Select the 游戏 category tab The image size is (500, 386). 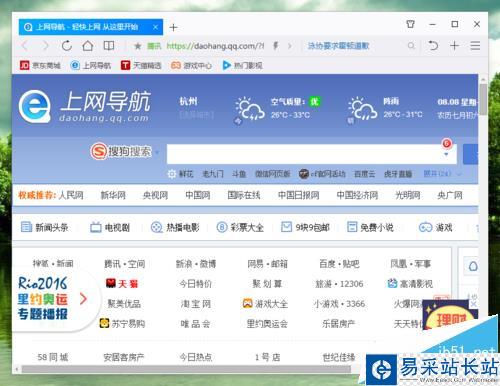pos(435,227)
